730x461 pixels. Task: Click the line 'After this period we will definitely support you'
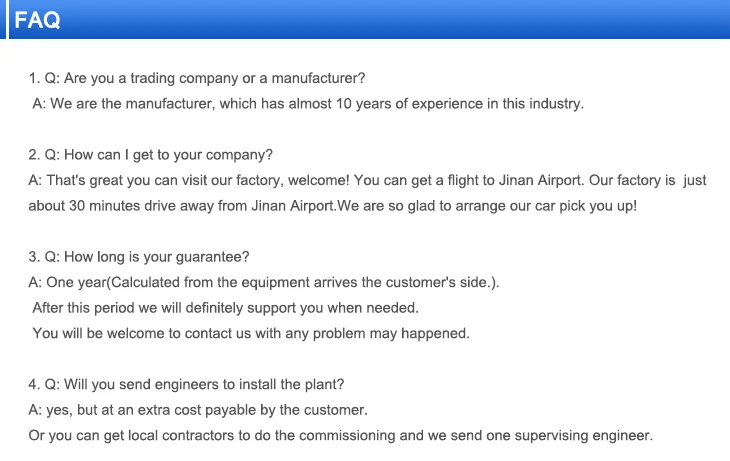pyautogui.click(x=225, y=308)
